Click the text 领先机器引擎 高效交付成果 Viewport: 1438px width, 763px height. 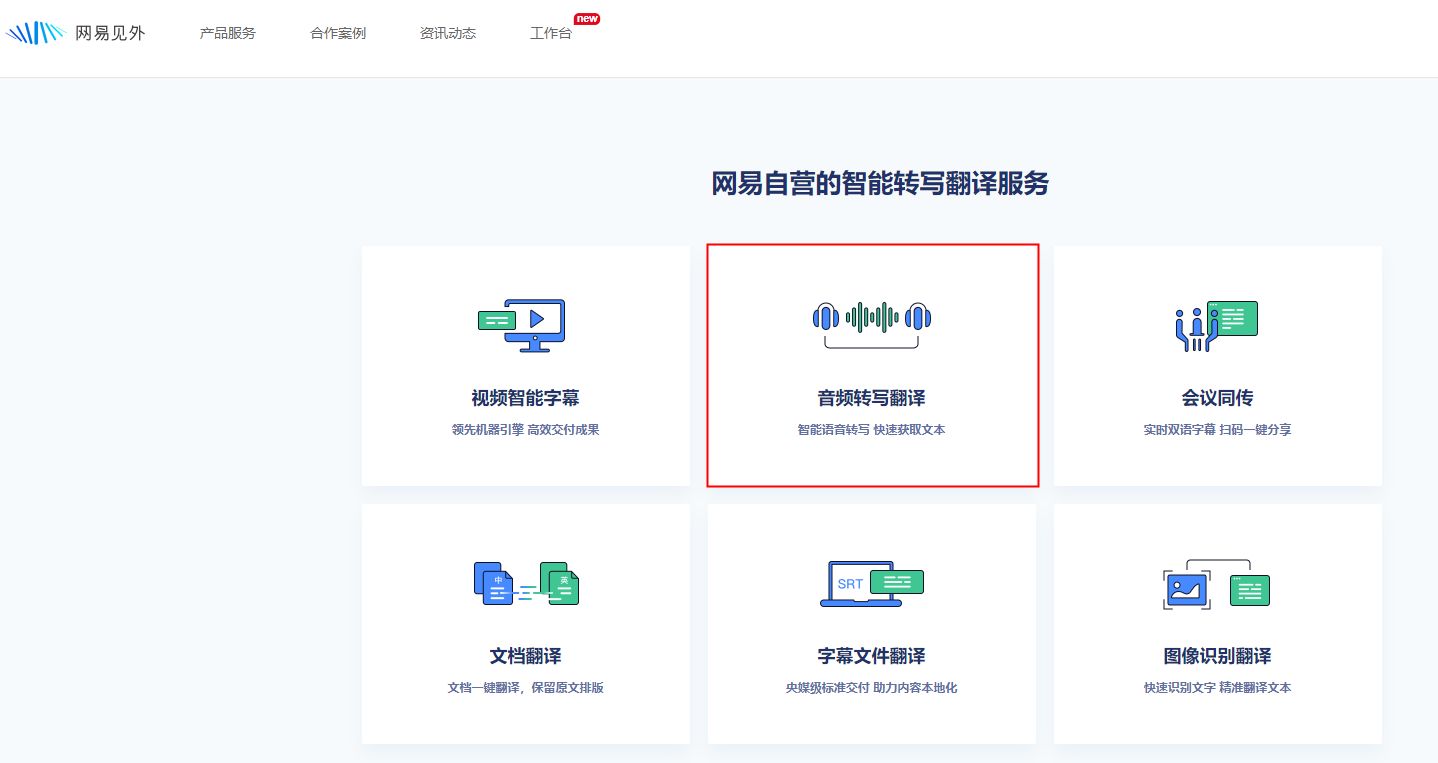pos(526,430)
